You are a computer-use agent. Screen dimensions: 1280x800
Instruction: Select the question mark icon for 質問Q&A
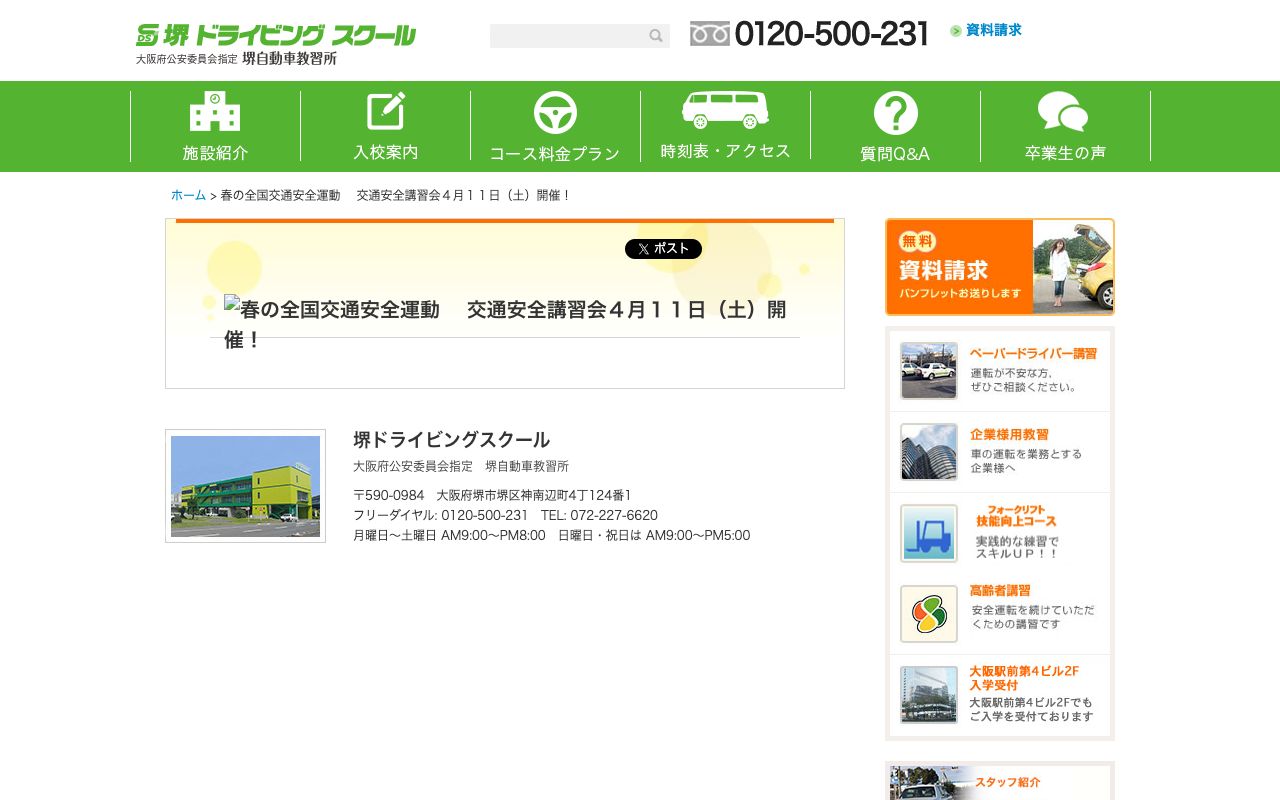[x=895, y=110]
